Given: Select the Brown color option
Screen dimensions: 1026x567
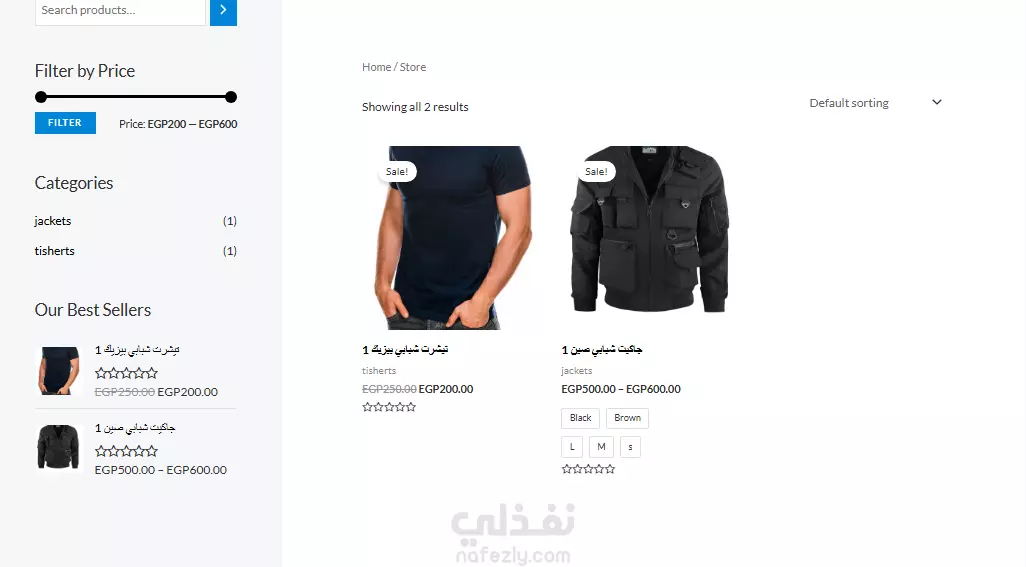Looking at the screenshot, I should point(628,418).
